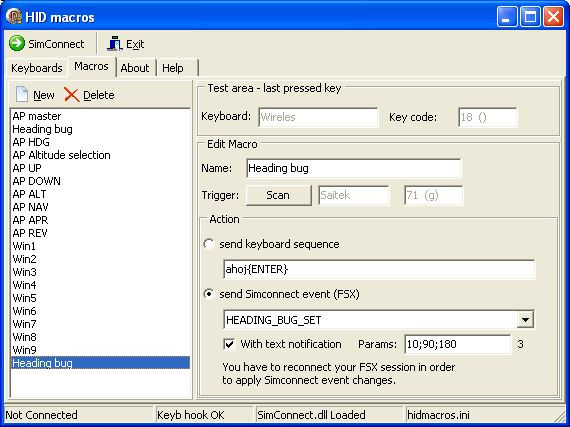Viewport: 570px width, 427px height.
Task: Select send keyboard sequence radio button
Action: (209, 244)
